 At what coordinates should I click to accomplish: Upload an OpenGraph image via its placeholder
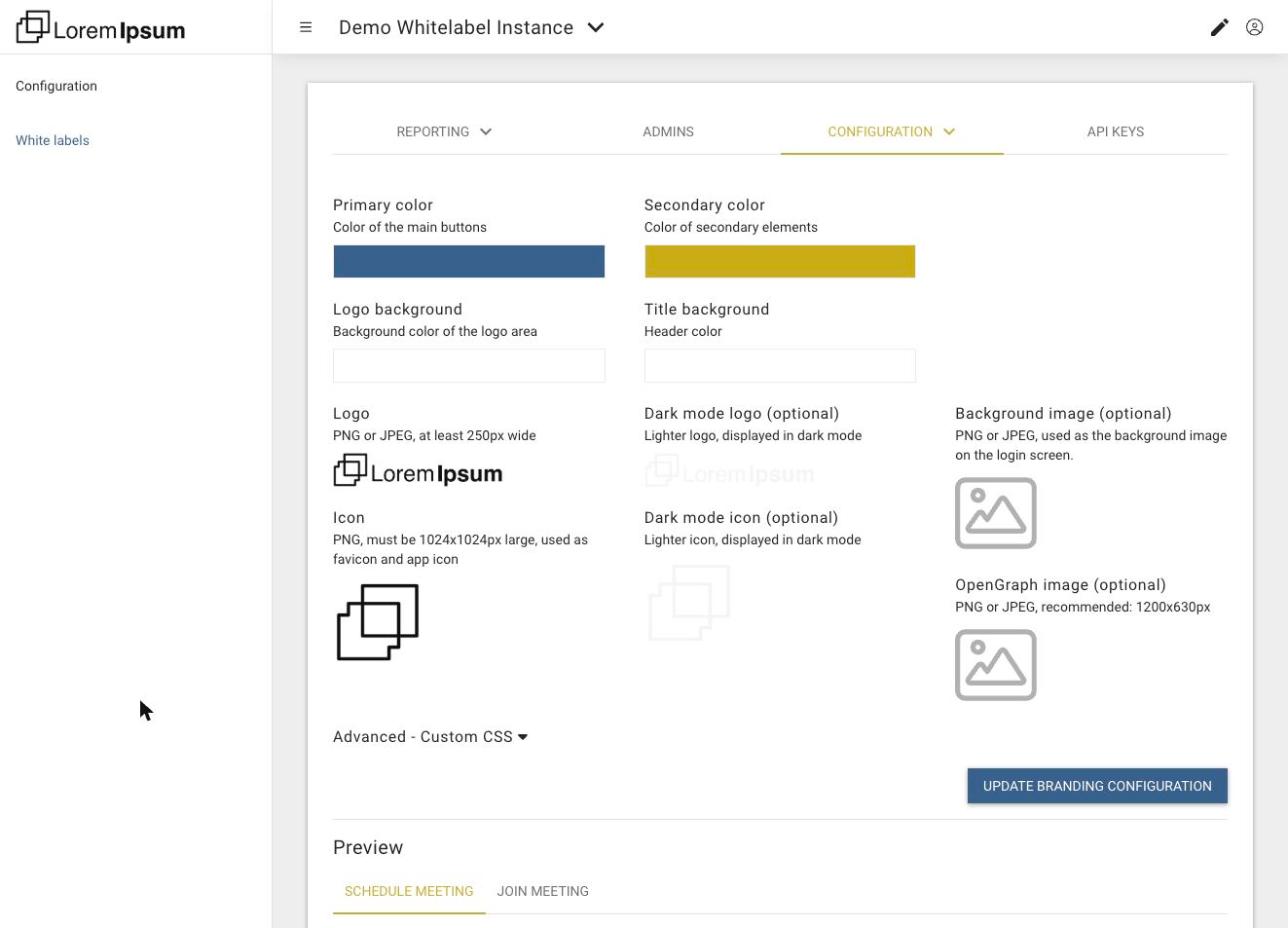click(x=995, y=665)
